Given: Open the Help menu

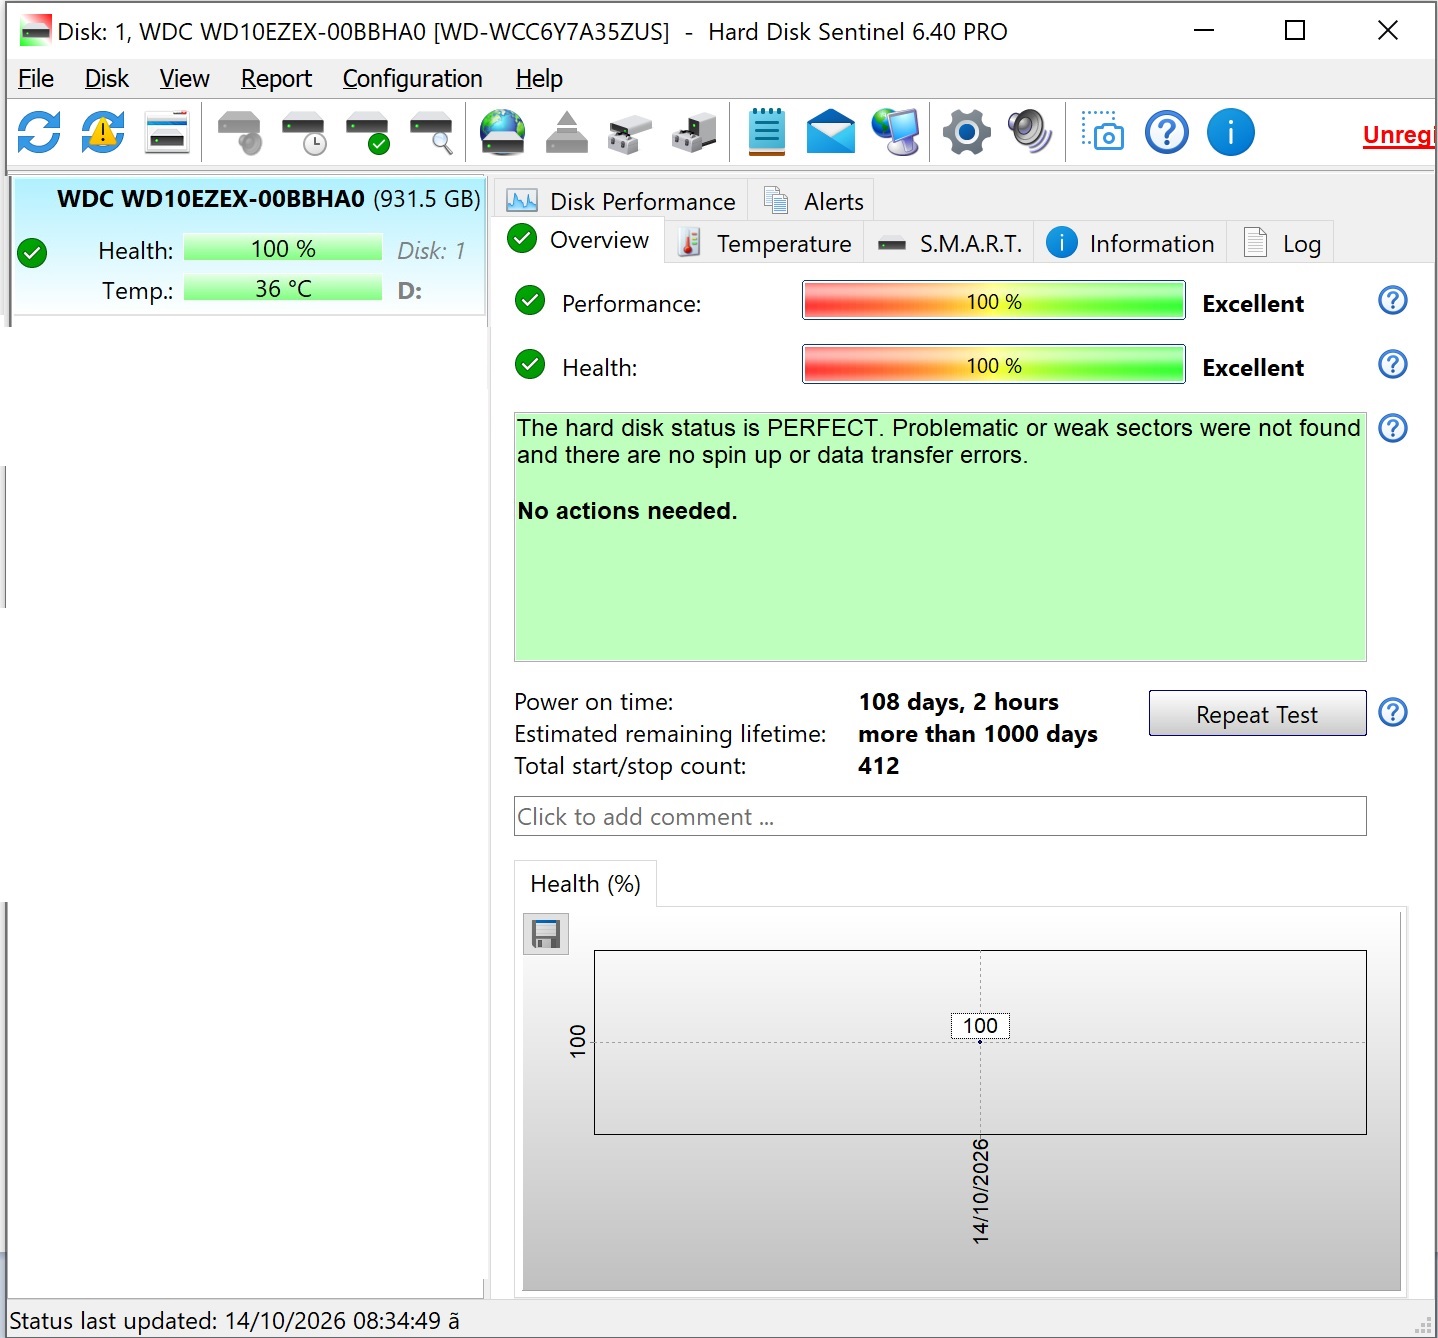Looking at the screenshot, I should (539, 79).
